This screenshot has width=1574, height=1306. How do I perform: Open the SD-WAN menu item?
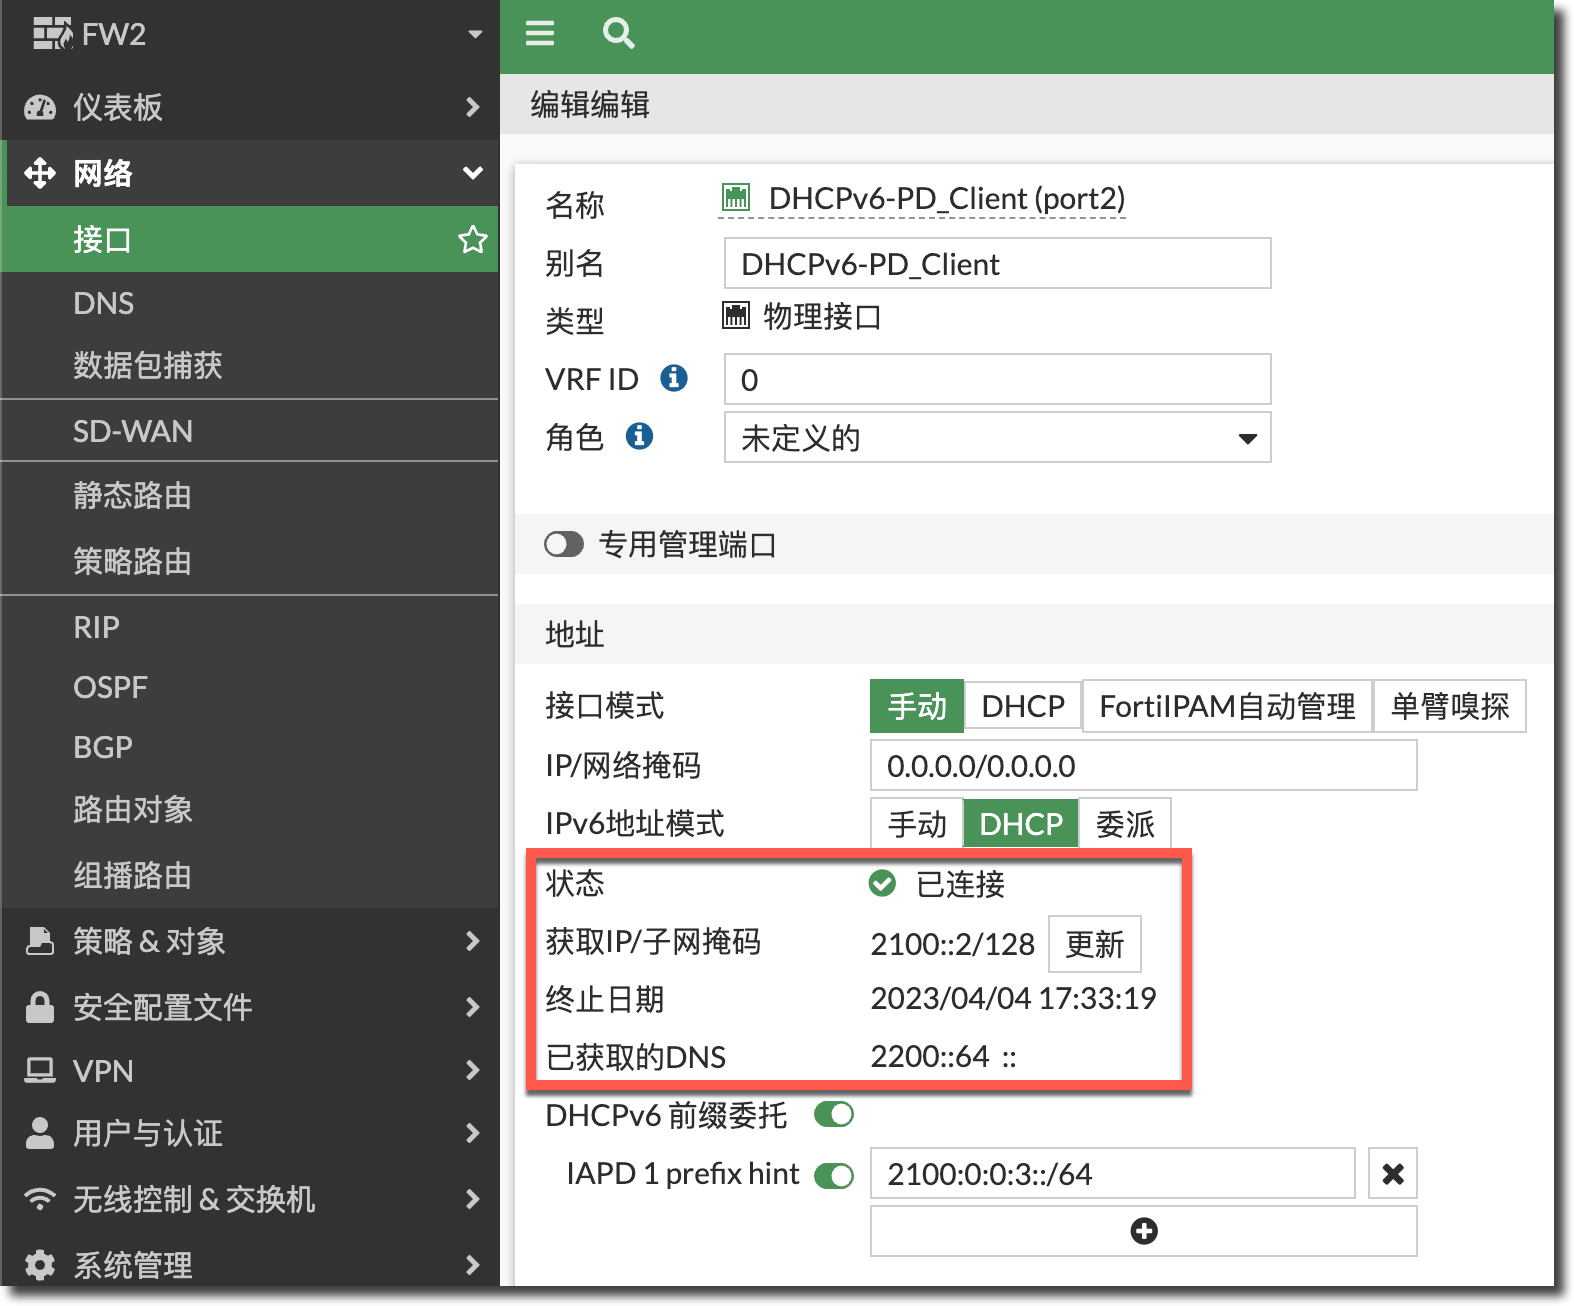tap(133, 431)
